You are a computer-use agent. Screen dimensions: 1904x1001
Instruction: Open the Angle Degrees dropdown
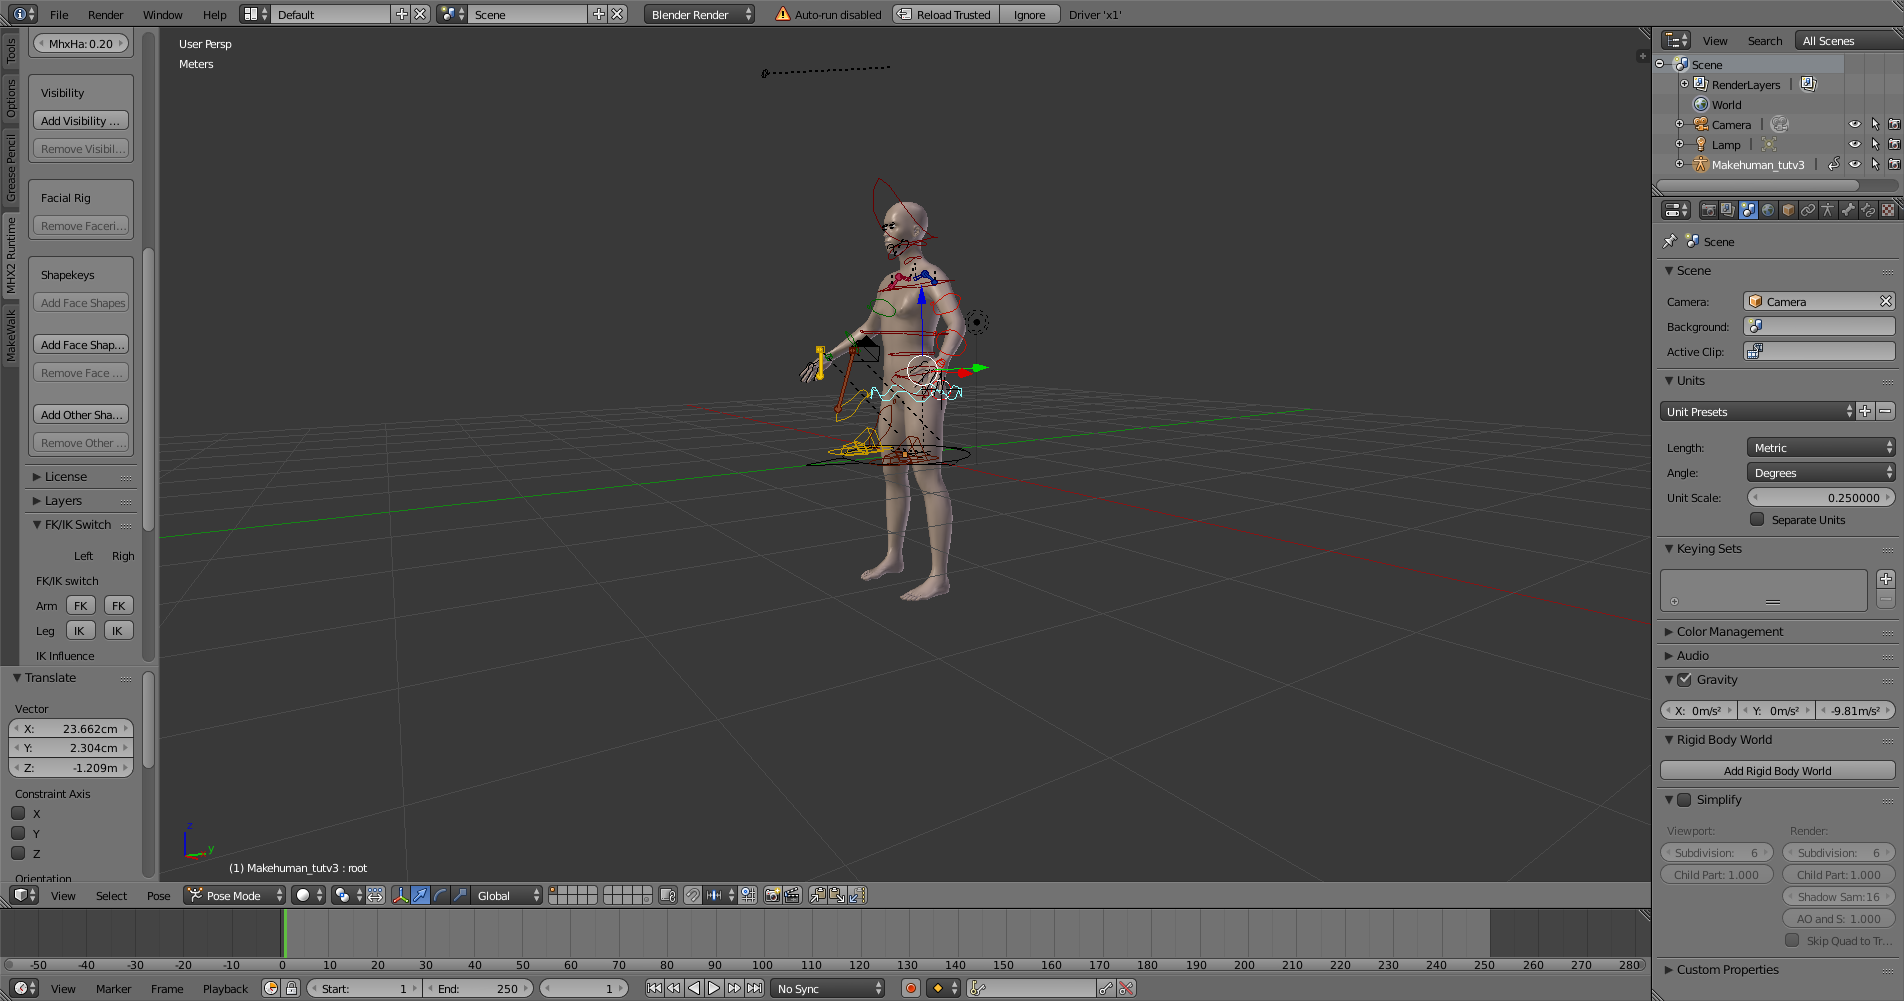1820,472
